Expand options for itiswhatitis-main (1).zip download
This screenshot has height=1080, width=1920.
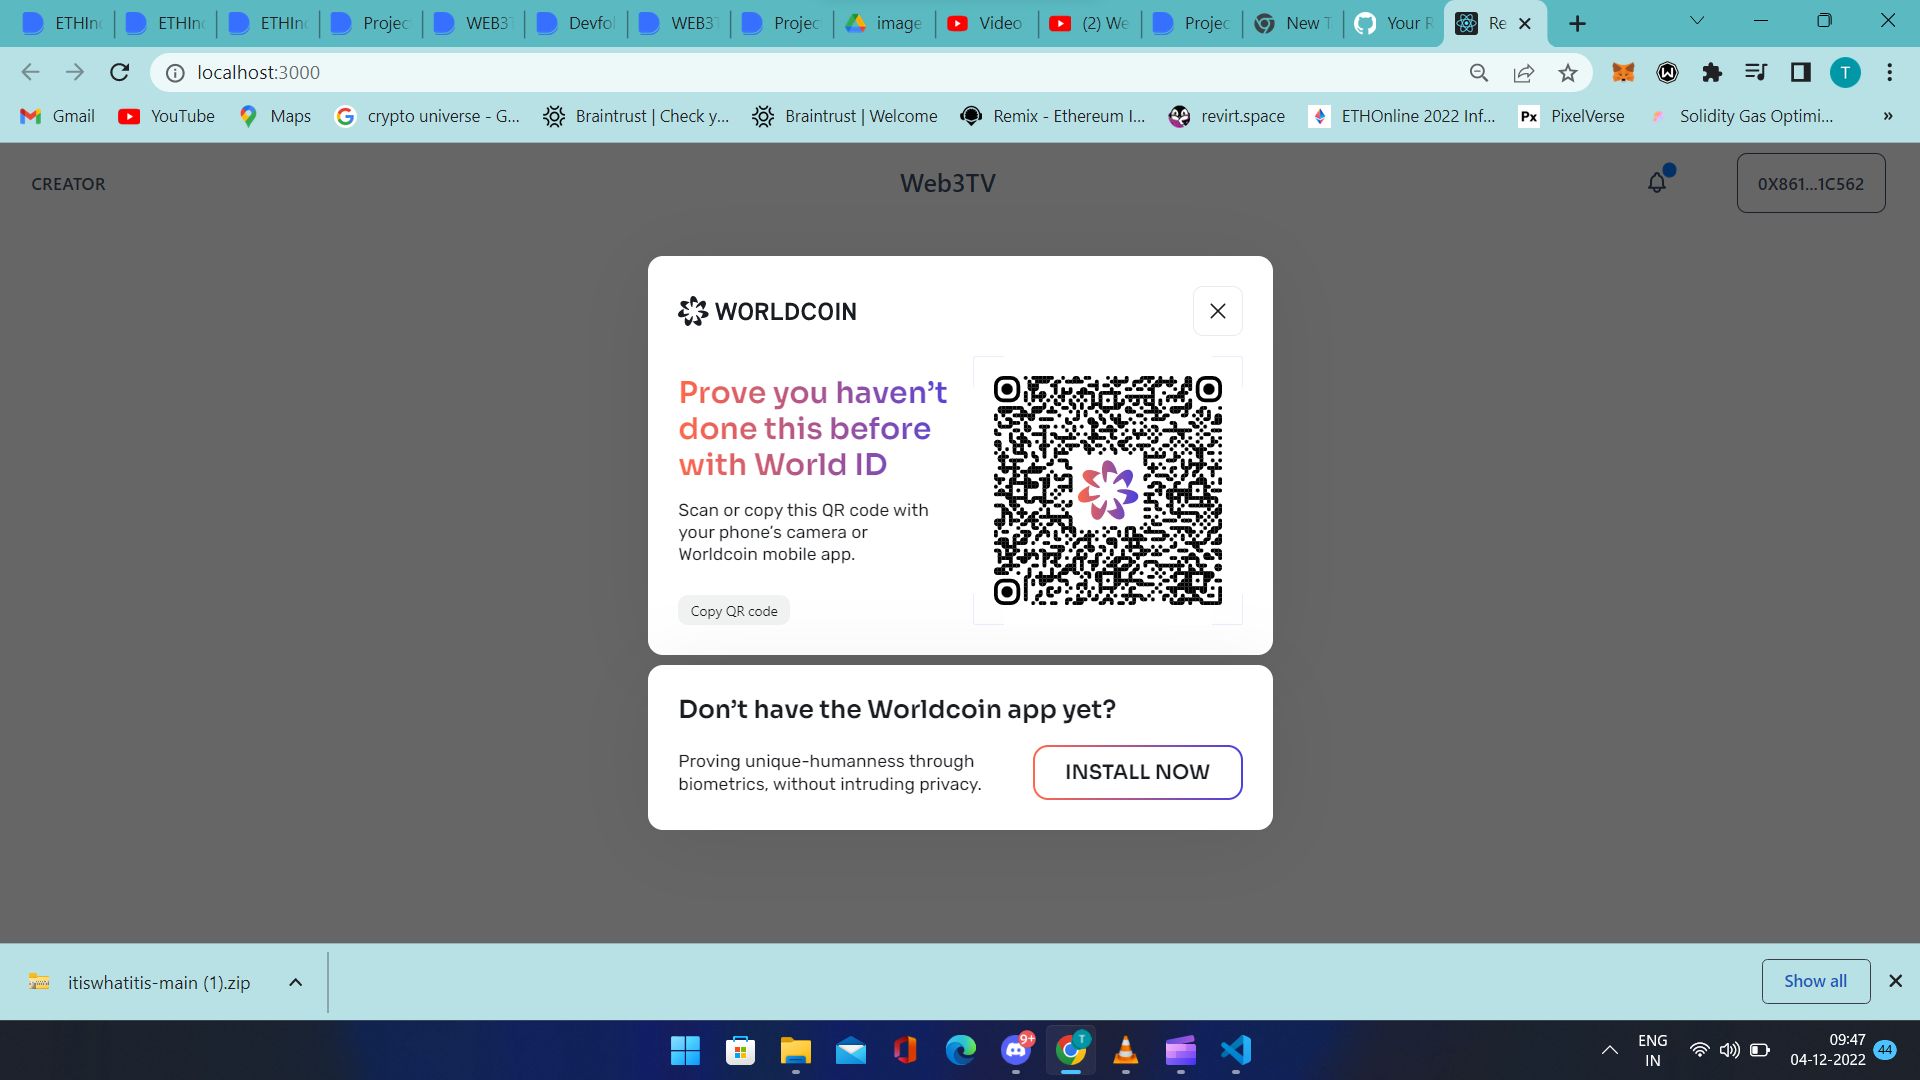click(x=295, y=982)
